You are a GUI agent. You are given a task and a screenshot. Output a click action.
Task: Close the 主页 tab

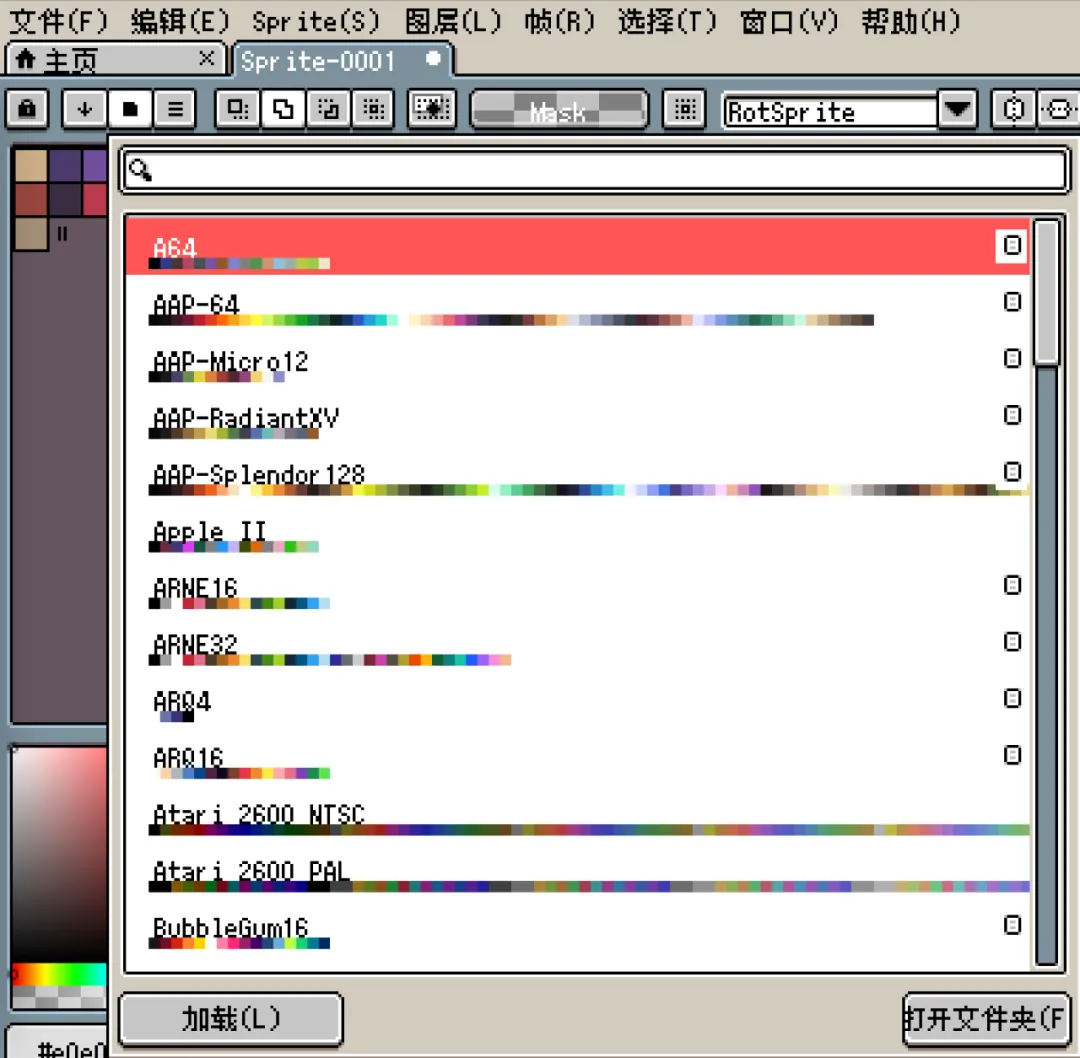tap(206, 59)
